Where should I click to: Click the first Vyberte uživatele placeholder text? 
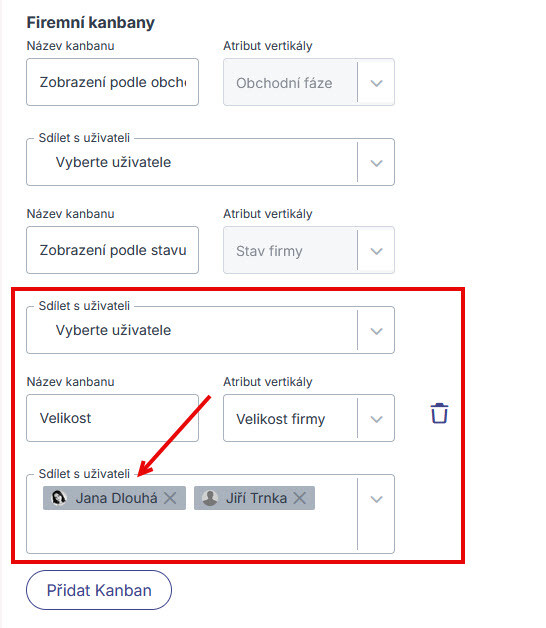[113, 162]
